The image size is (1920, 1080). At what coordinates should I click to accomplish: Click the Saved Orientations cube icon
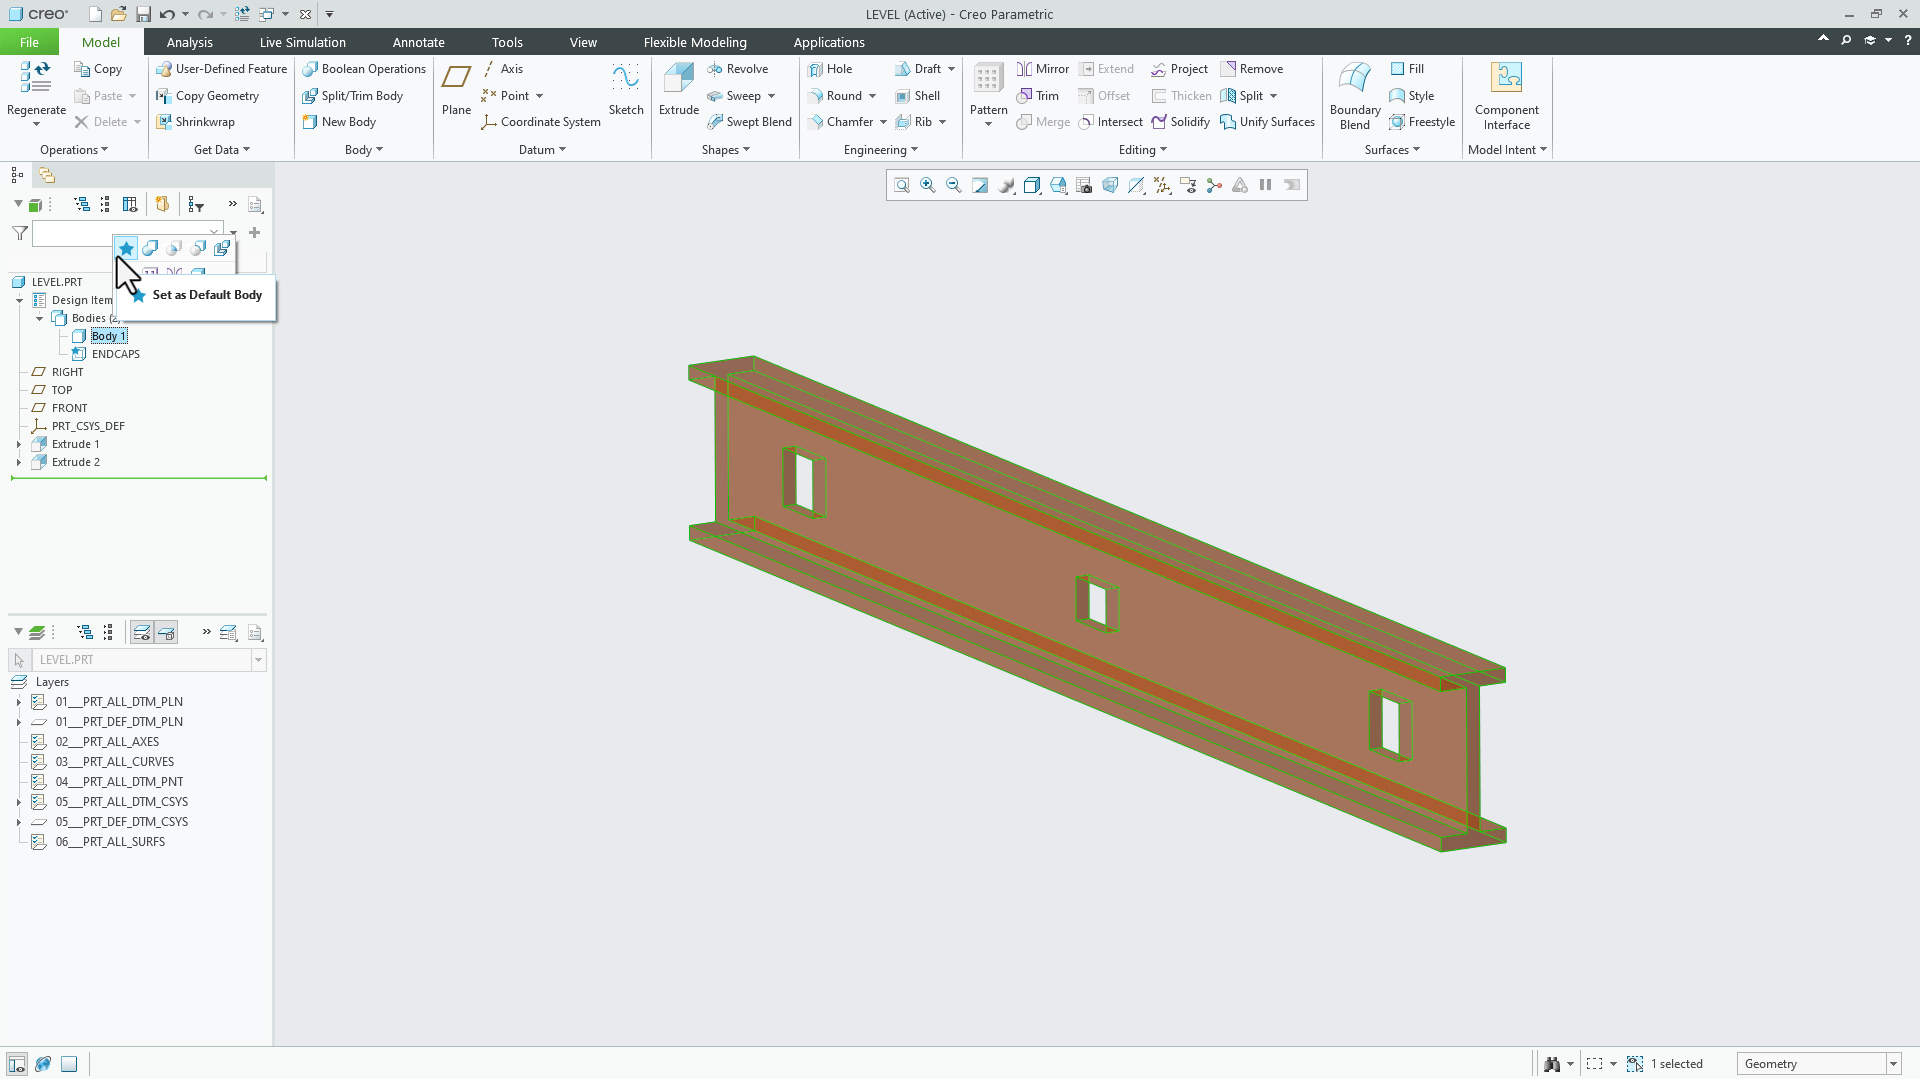[1058, 185]
